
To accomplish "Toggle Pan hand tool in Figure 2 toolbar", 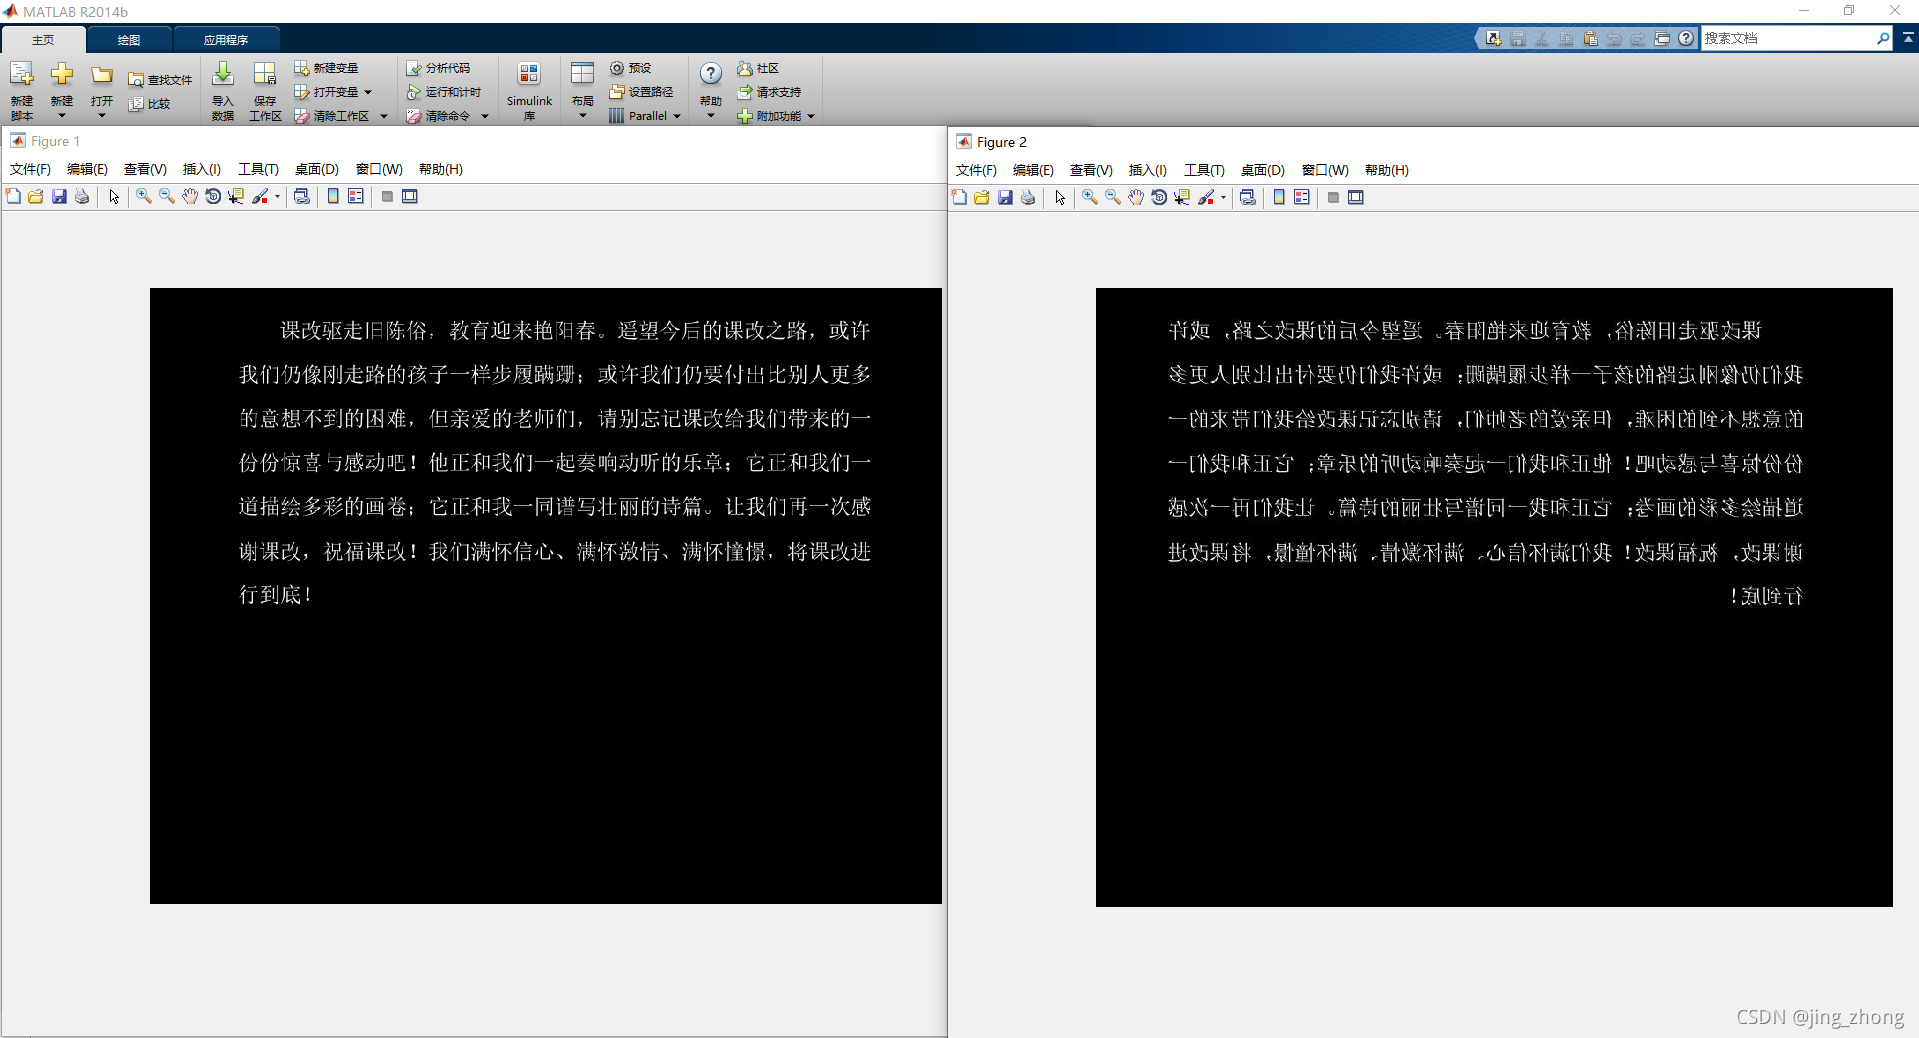I will click(x=1136, y=198).
